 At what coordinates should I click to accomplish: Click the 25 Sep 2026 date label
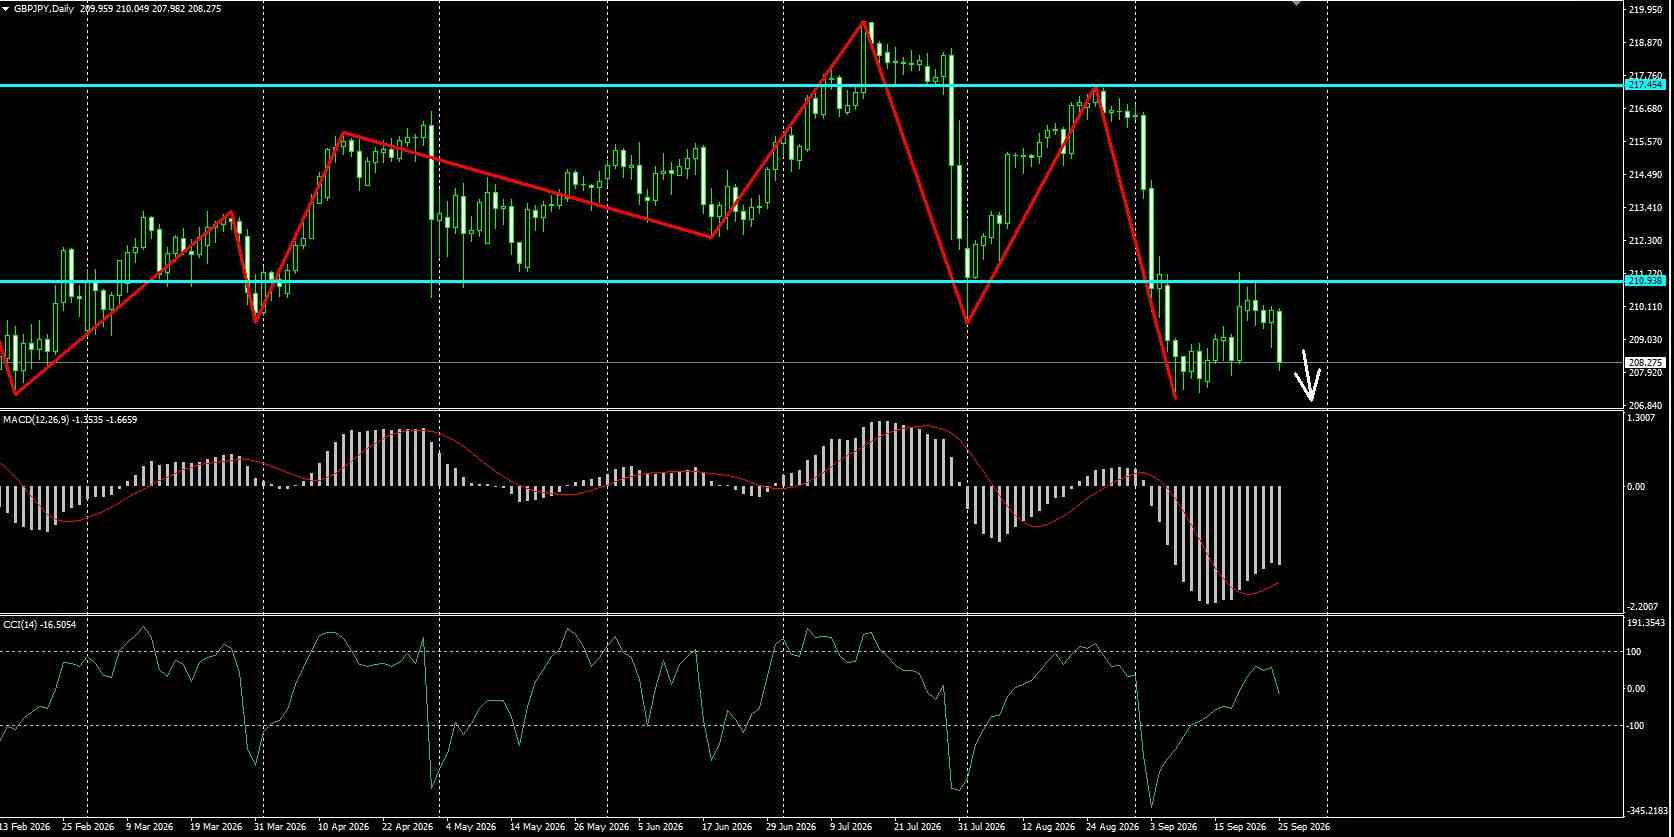1304,827
